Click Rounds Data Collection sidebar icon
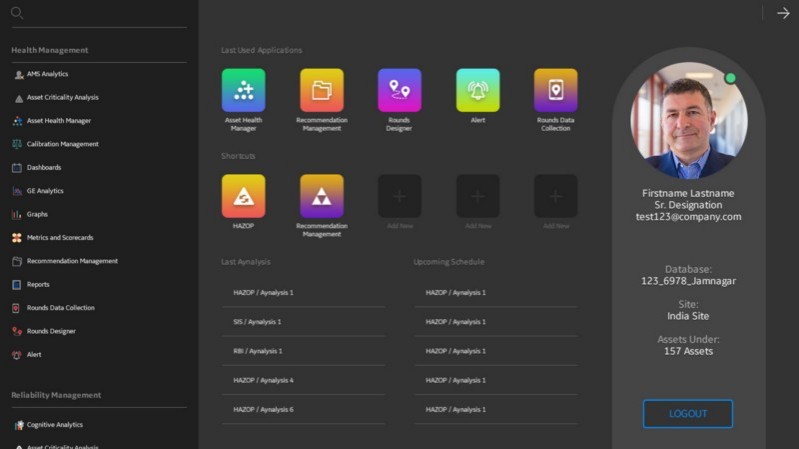799x449 pixels. pos(16,308)
